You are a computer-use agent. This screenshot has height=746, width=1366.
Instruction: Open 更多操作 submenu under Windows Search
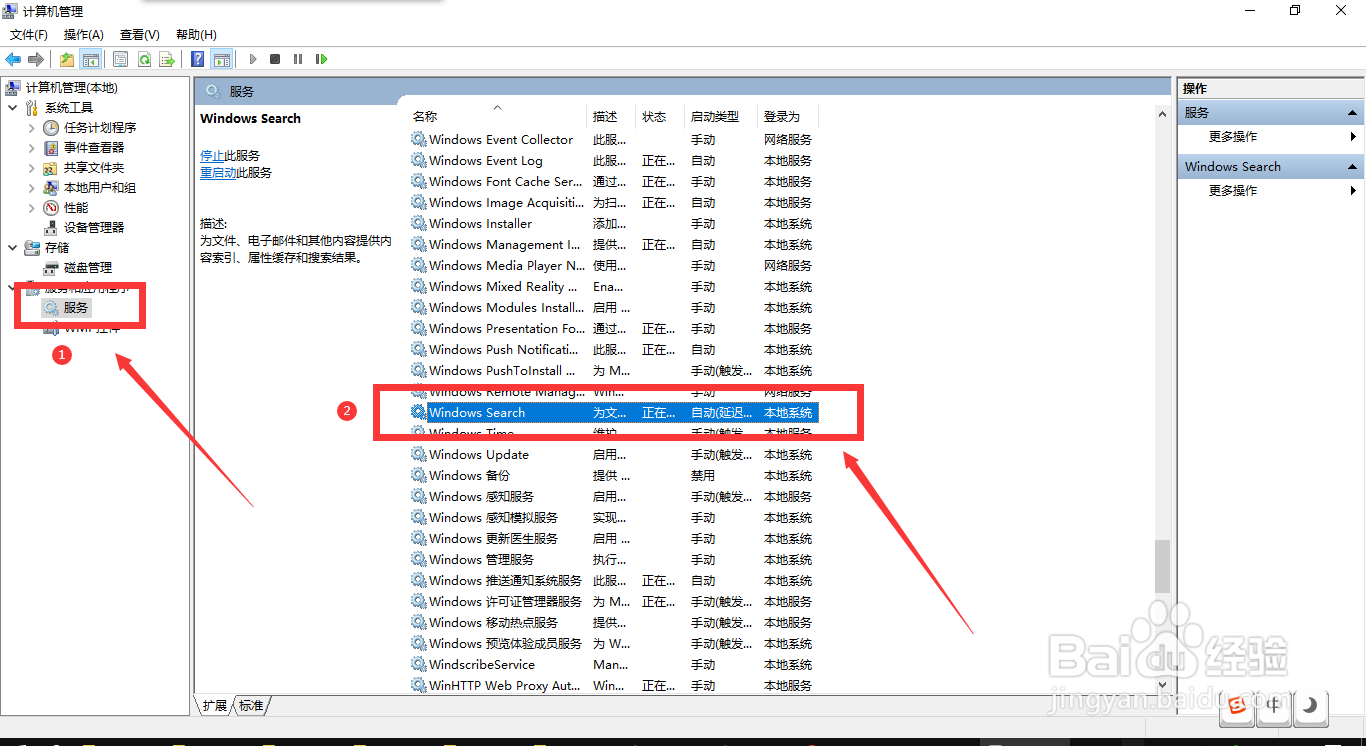pyautogui.click(x=1270, y=191)
